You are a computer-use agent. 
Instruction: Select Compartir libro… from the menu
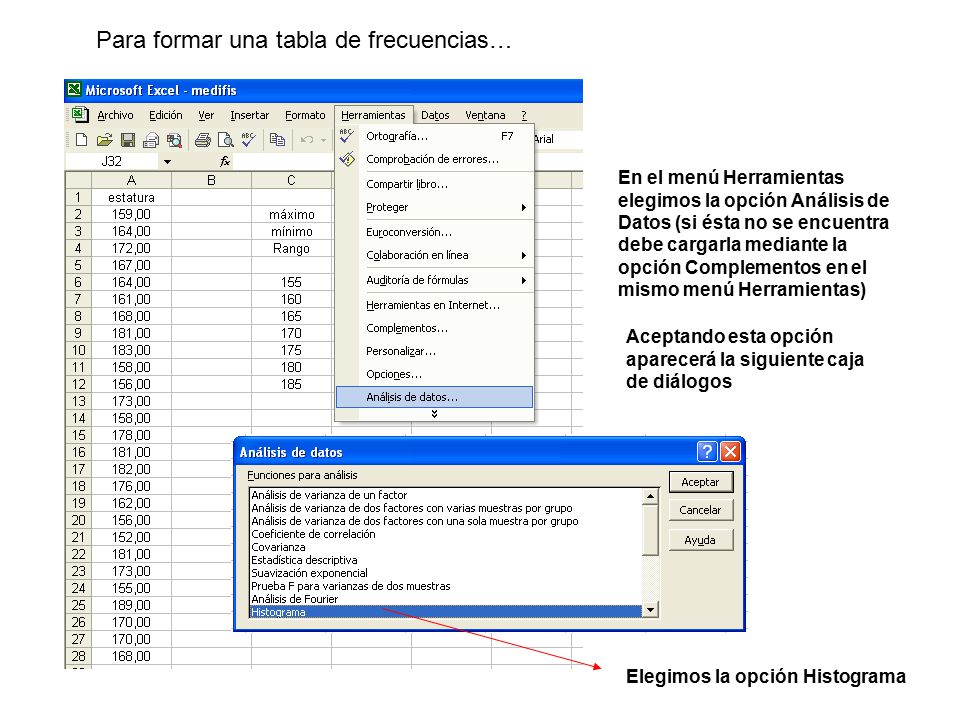(x=434, y=184)
